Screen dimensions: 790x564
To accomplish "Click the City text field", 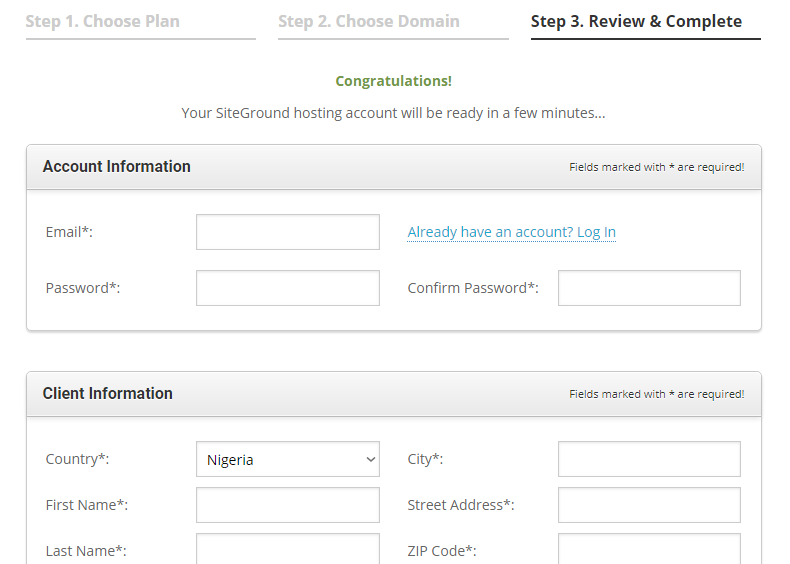I will point(649,460).
